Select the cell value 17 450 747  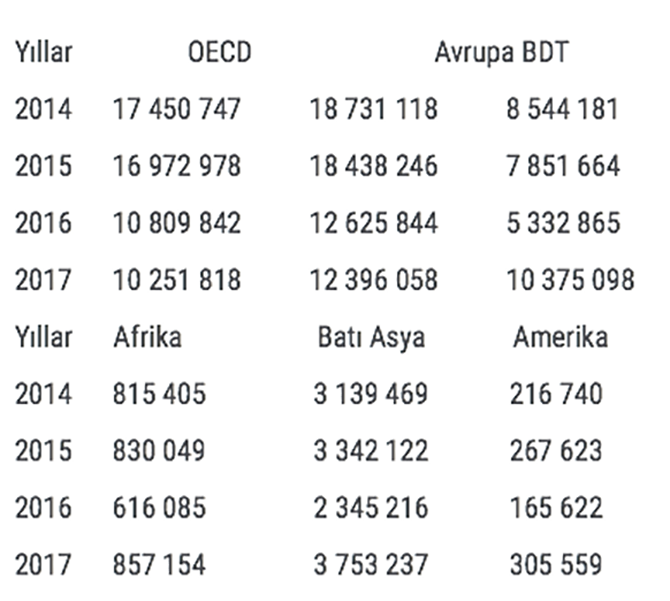pos(177,109)
